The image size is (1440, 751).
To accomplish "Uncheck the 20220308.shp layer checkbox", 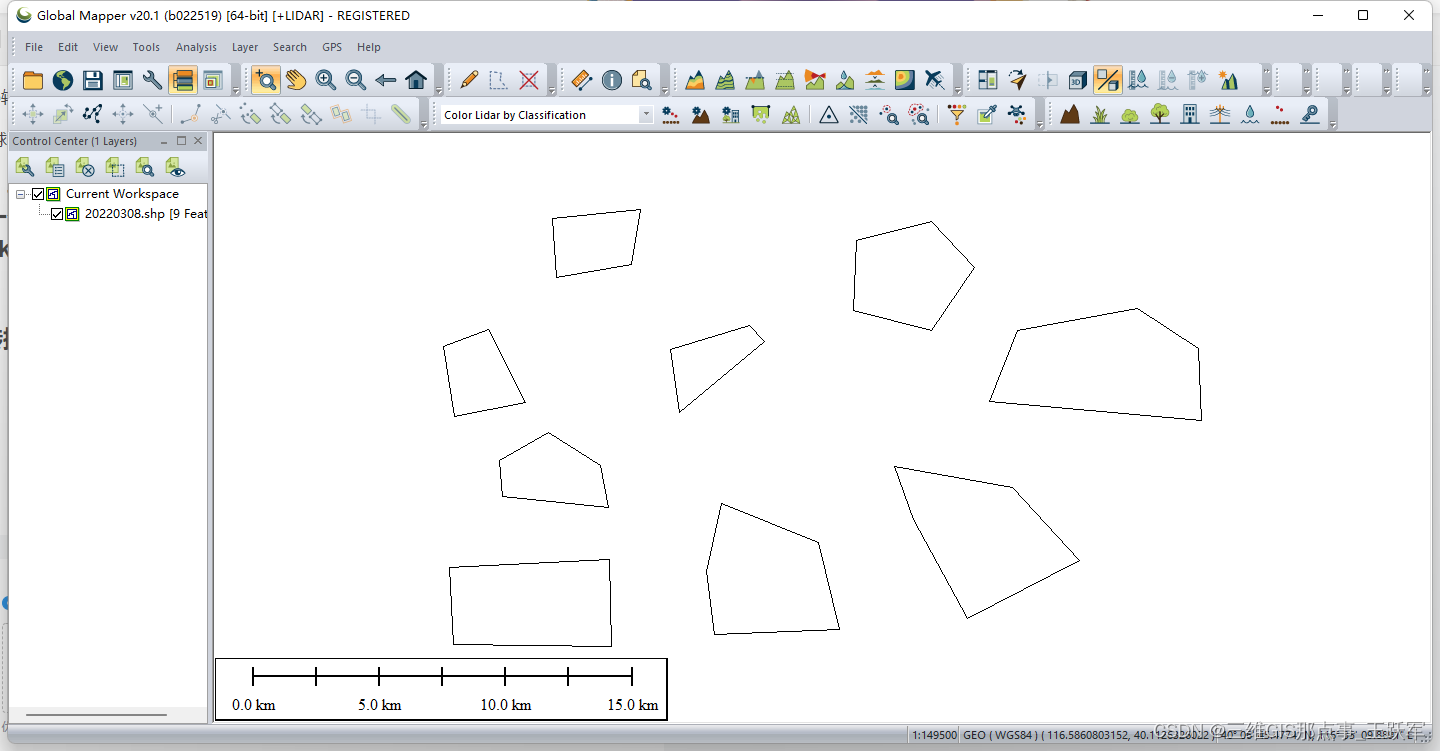I will (x=57, y=214).
